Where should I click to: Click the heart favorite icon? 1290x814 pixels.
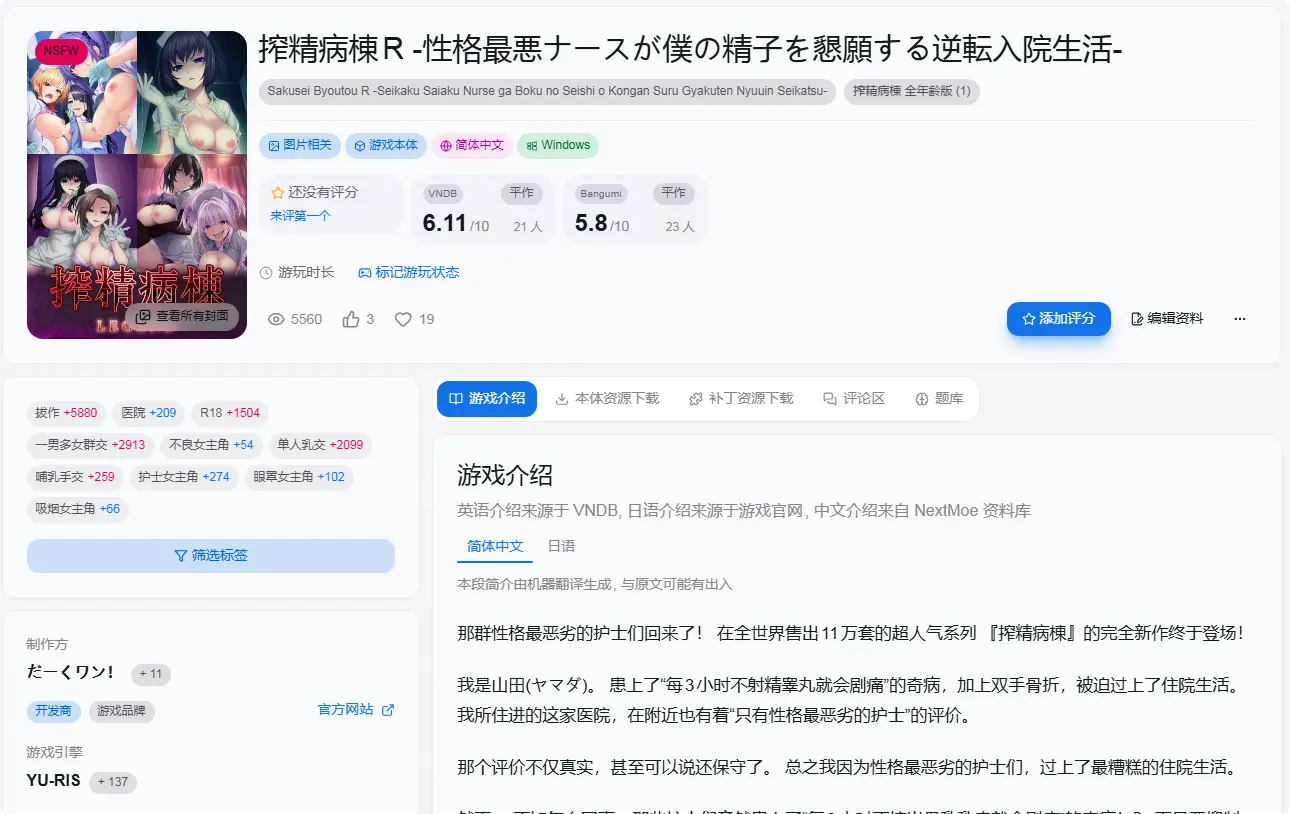tap(403, 319)
